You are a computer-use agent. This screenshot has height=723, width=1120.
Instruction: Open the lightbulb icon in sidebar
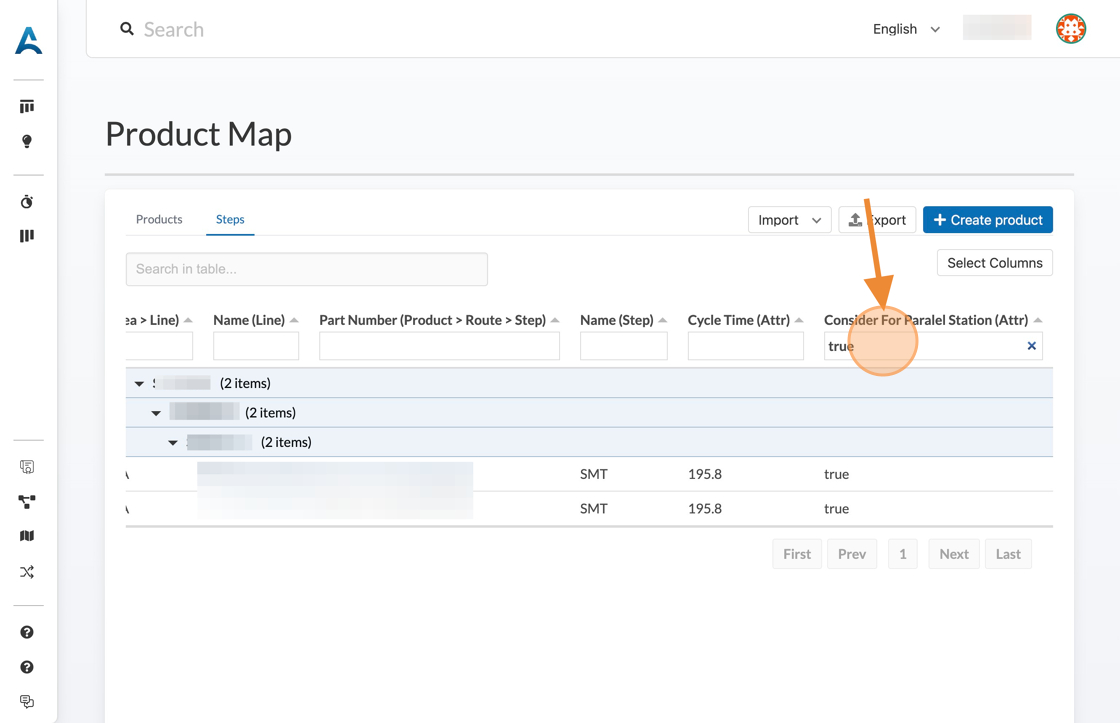click(27, 141)
